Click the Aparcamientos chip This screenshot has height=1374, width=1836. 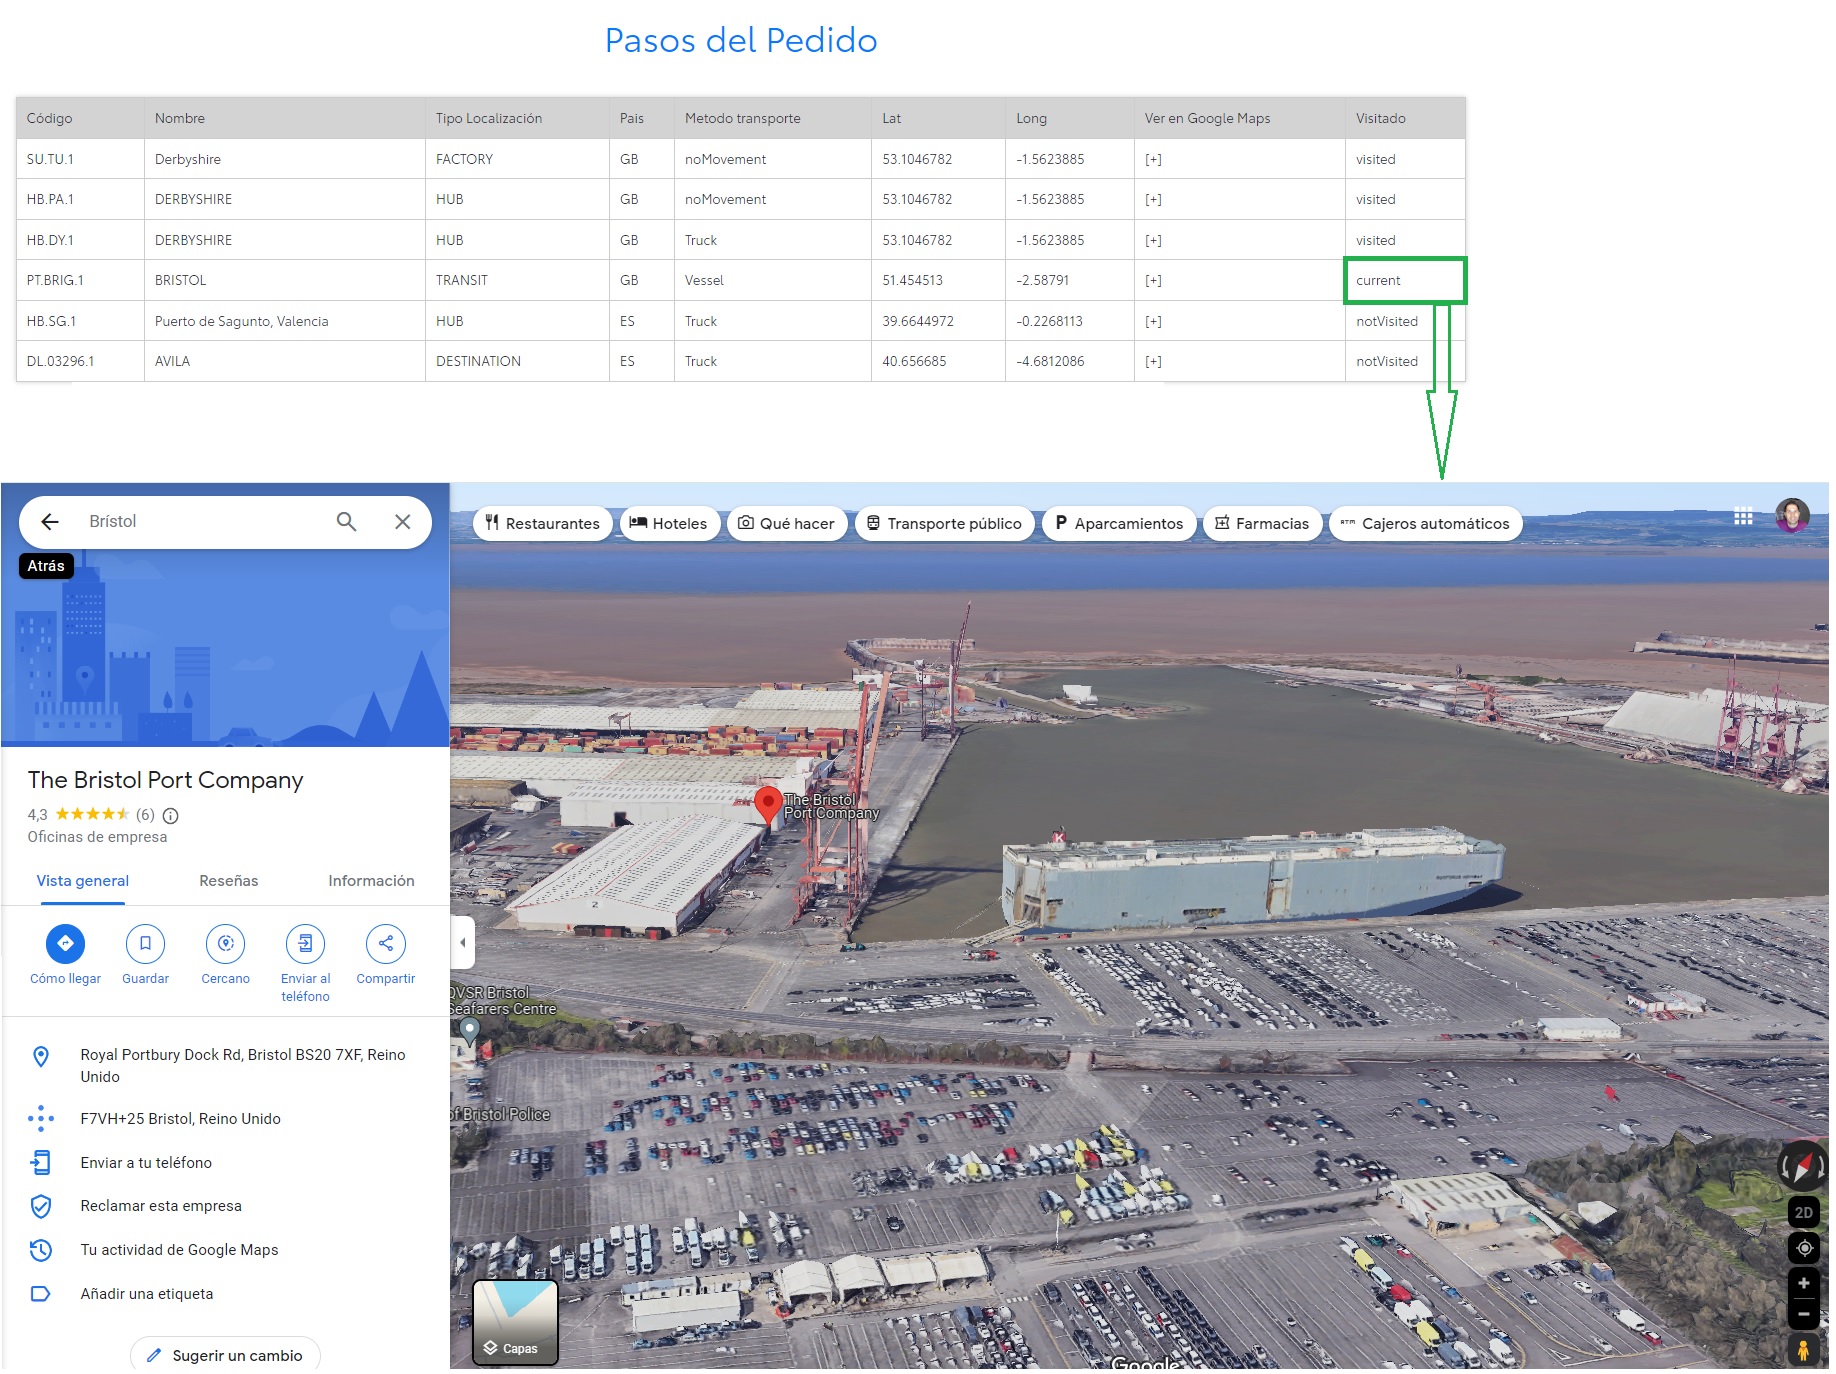click(x=1119, y=524)
